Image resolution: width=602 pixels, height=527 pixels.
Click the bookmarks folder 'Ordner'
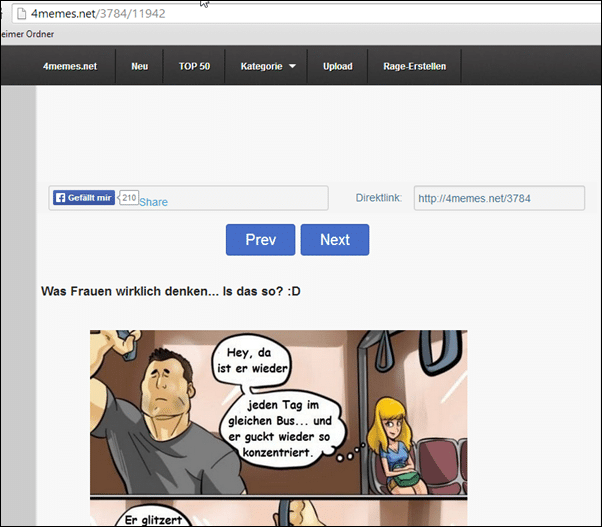pyautogui.click(x=27, y=34)
